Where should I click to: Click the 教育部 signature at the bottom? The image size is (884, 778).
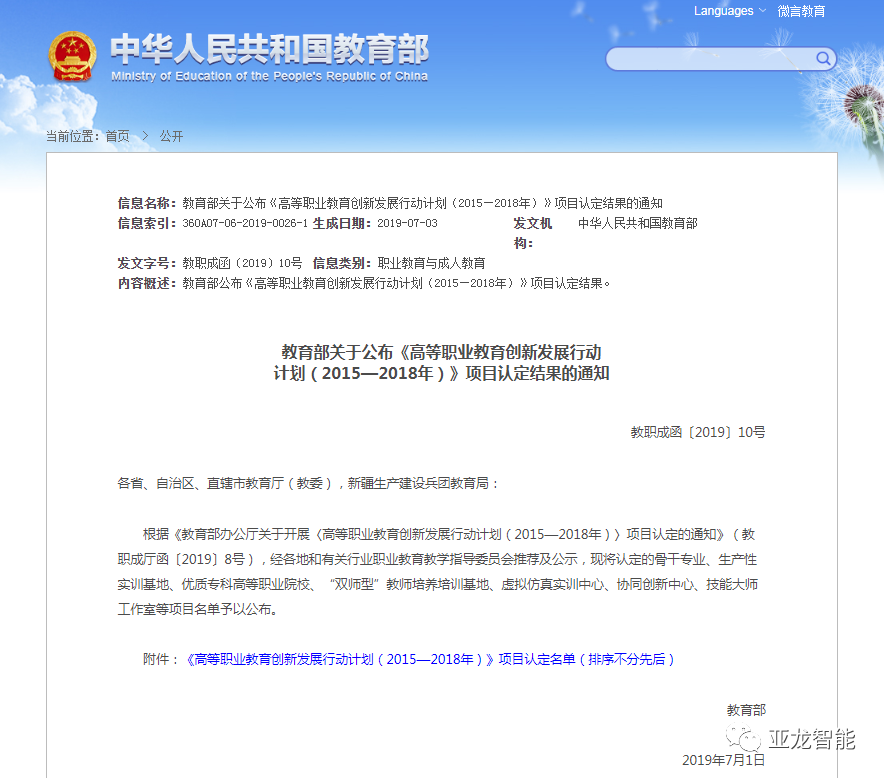746,710
